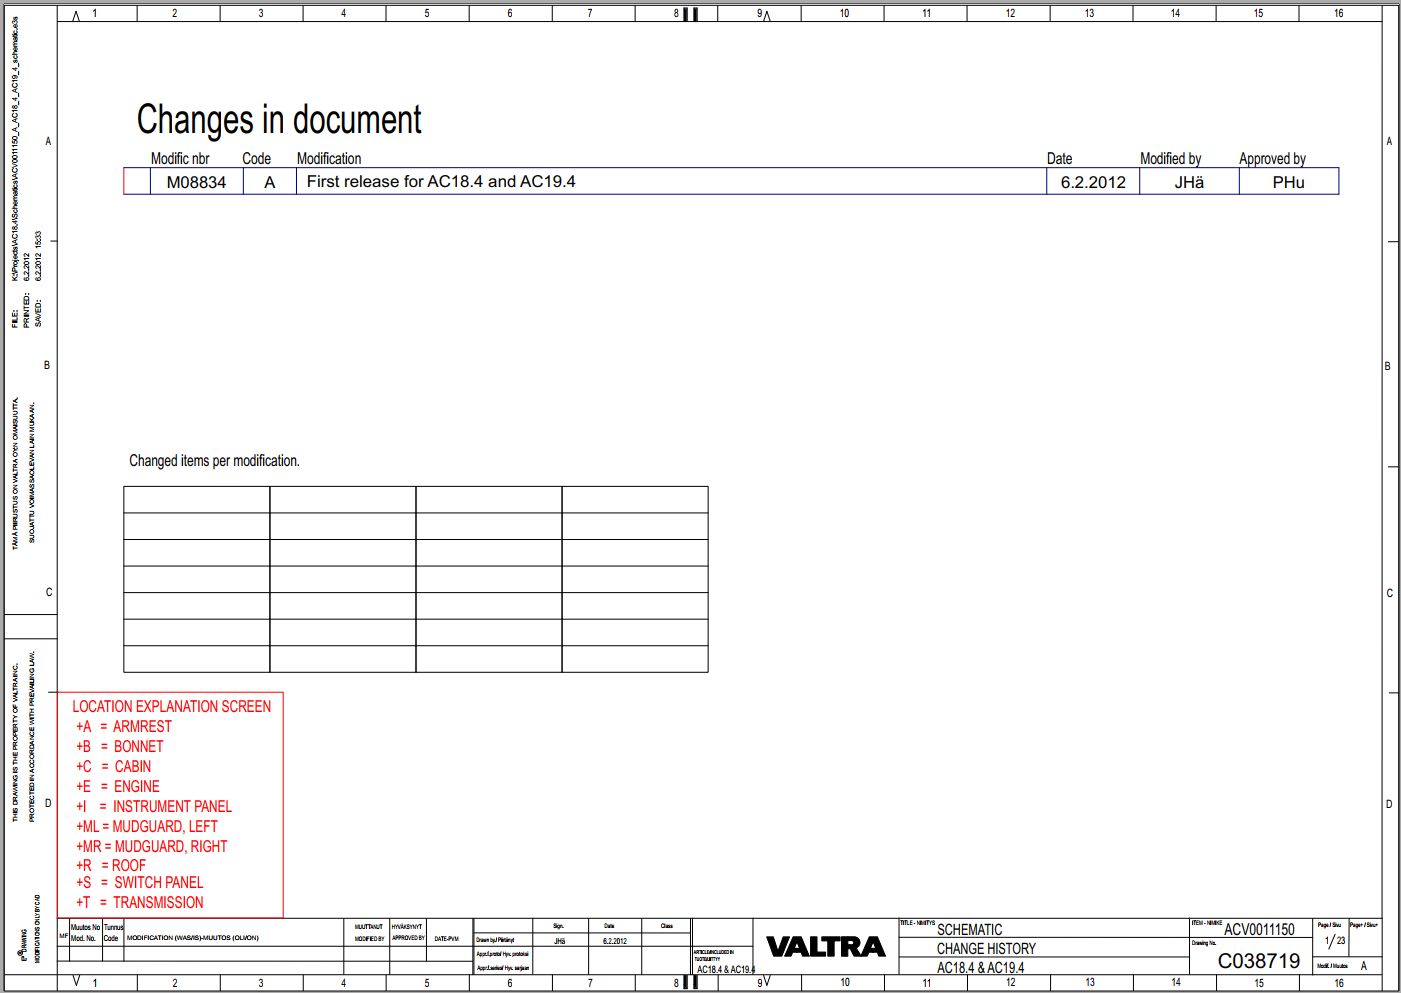Select the Approved by value "PHu"
Image resolution: width=1401 pixels, height=993 pixels.
(1288, 182)
